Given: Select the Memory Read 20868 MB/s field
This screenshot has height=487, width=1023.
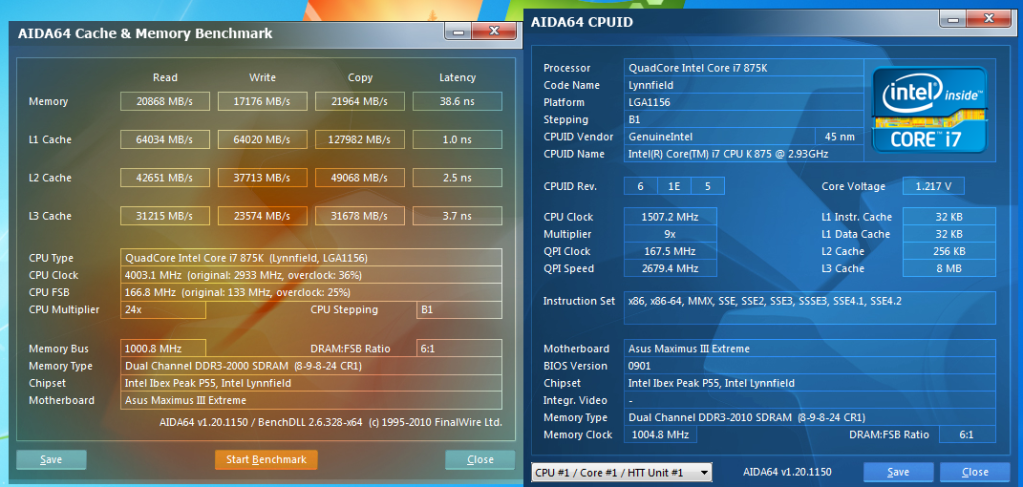Looking at the screenshot, I should (164, 102).
